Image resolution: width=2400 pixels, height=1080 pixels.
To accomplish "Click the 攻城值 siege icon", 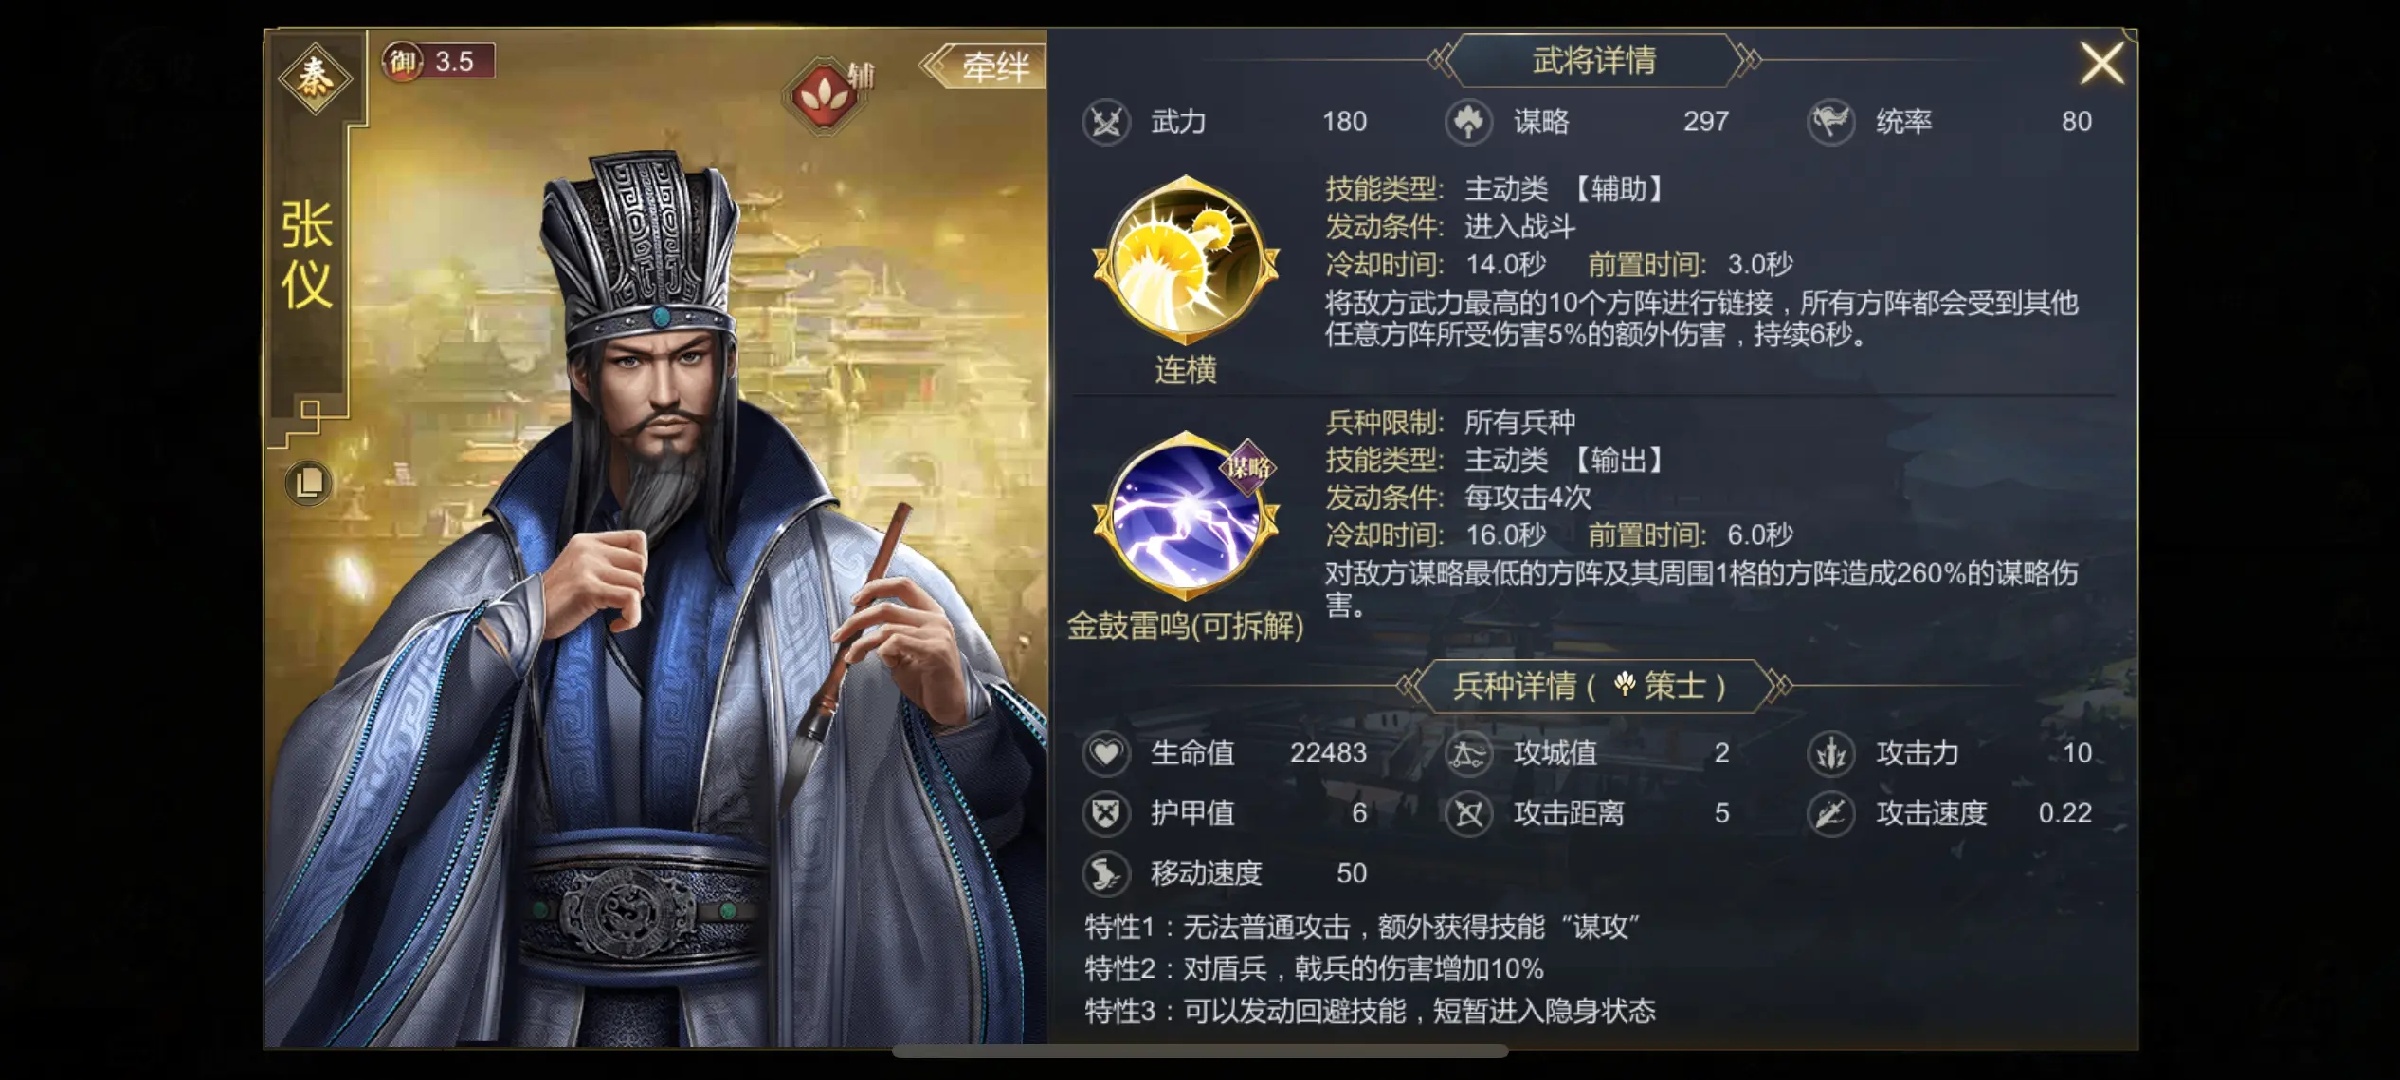I will (1469, 753).
